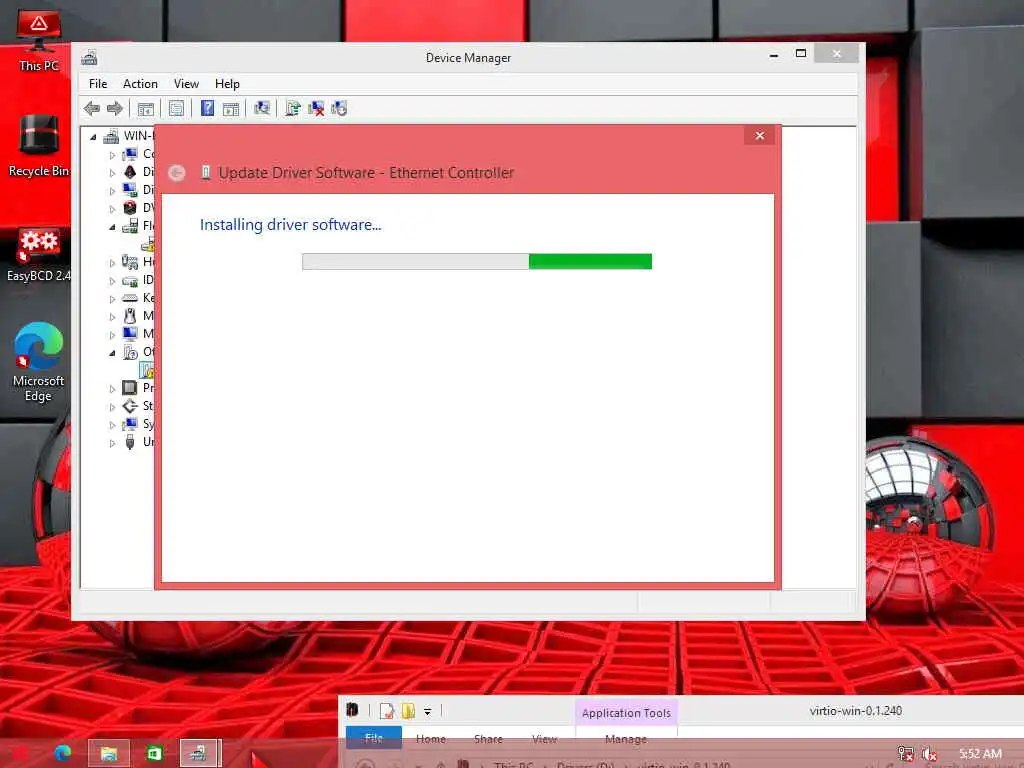
Task: Open the View menu in Device Manager
Action: click(186, 84)
